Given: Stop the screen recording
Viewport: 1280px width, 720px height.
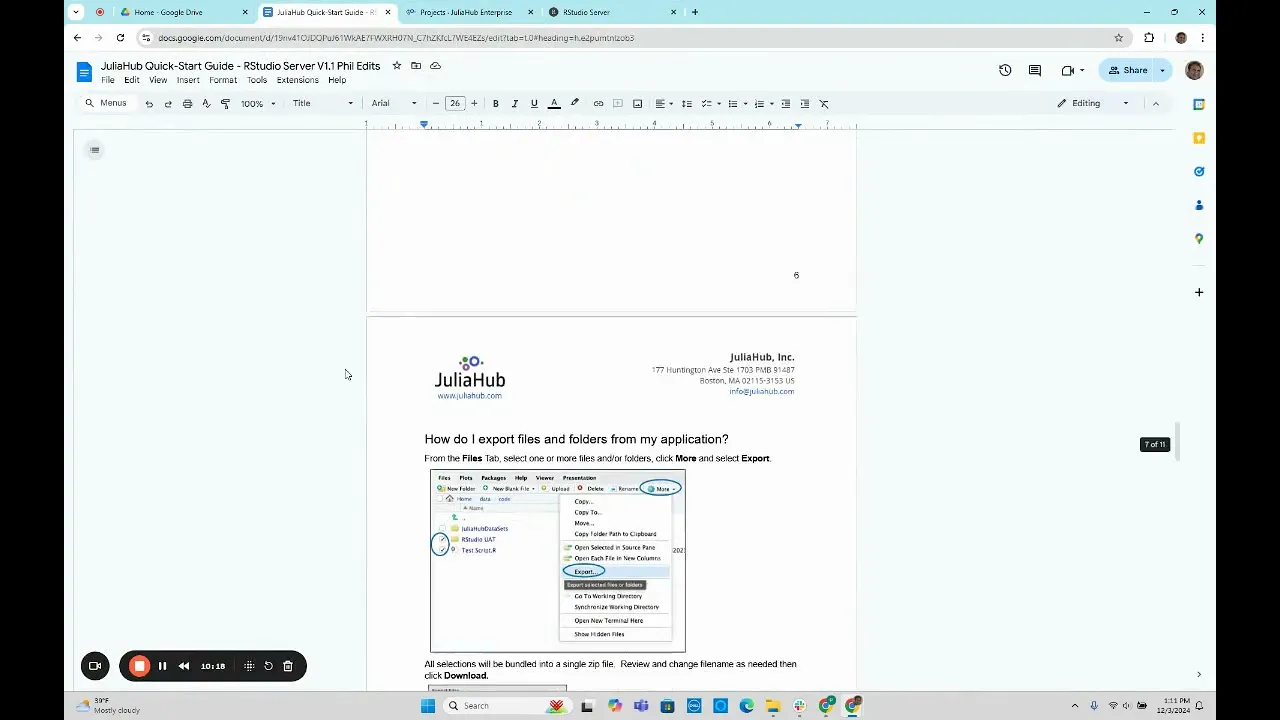Looking at the screenshot, I should (x=139, y=666).
